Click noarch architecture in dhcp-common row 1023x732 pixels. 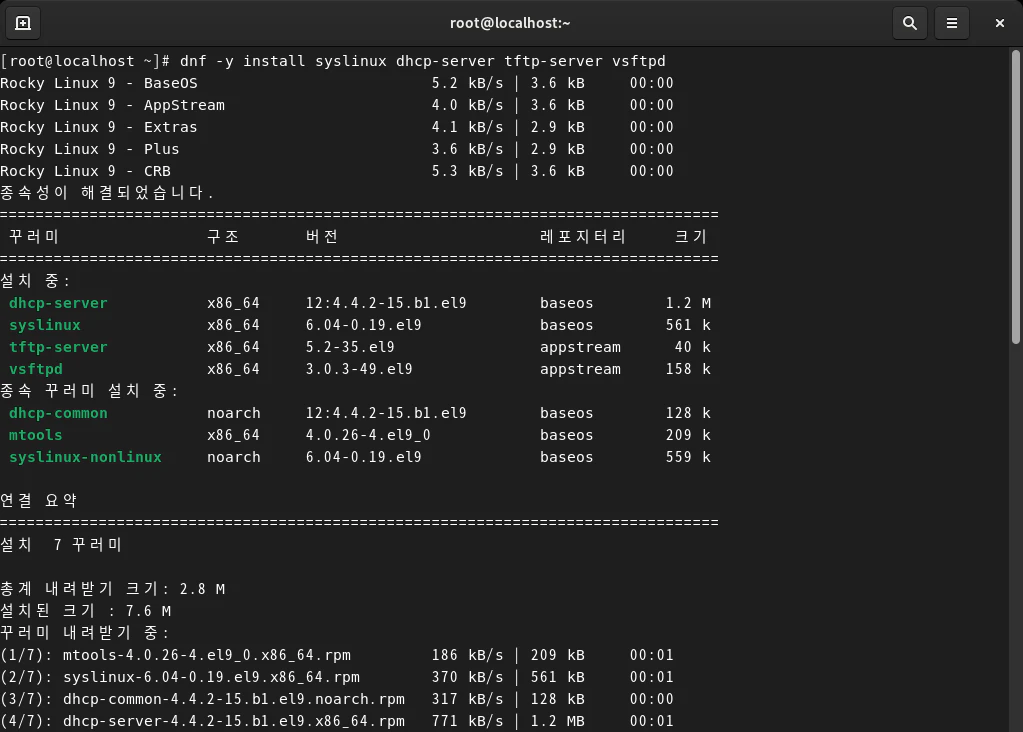(234, 414)
